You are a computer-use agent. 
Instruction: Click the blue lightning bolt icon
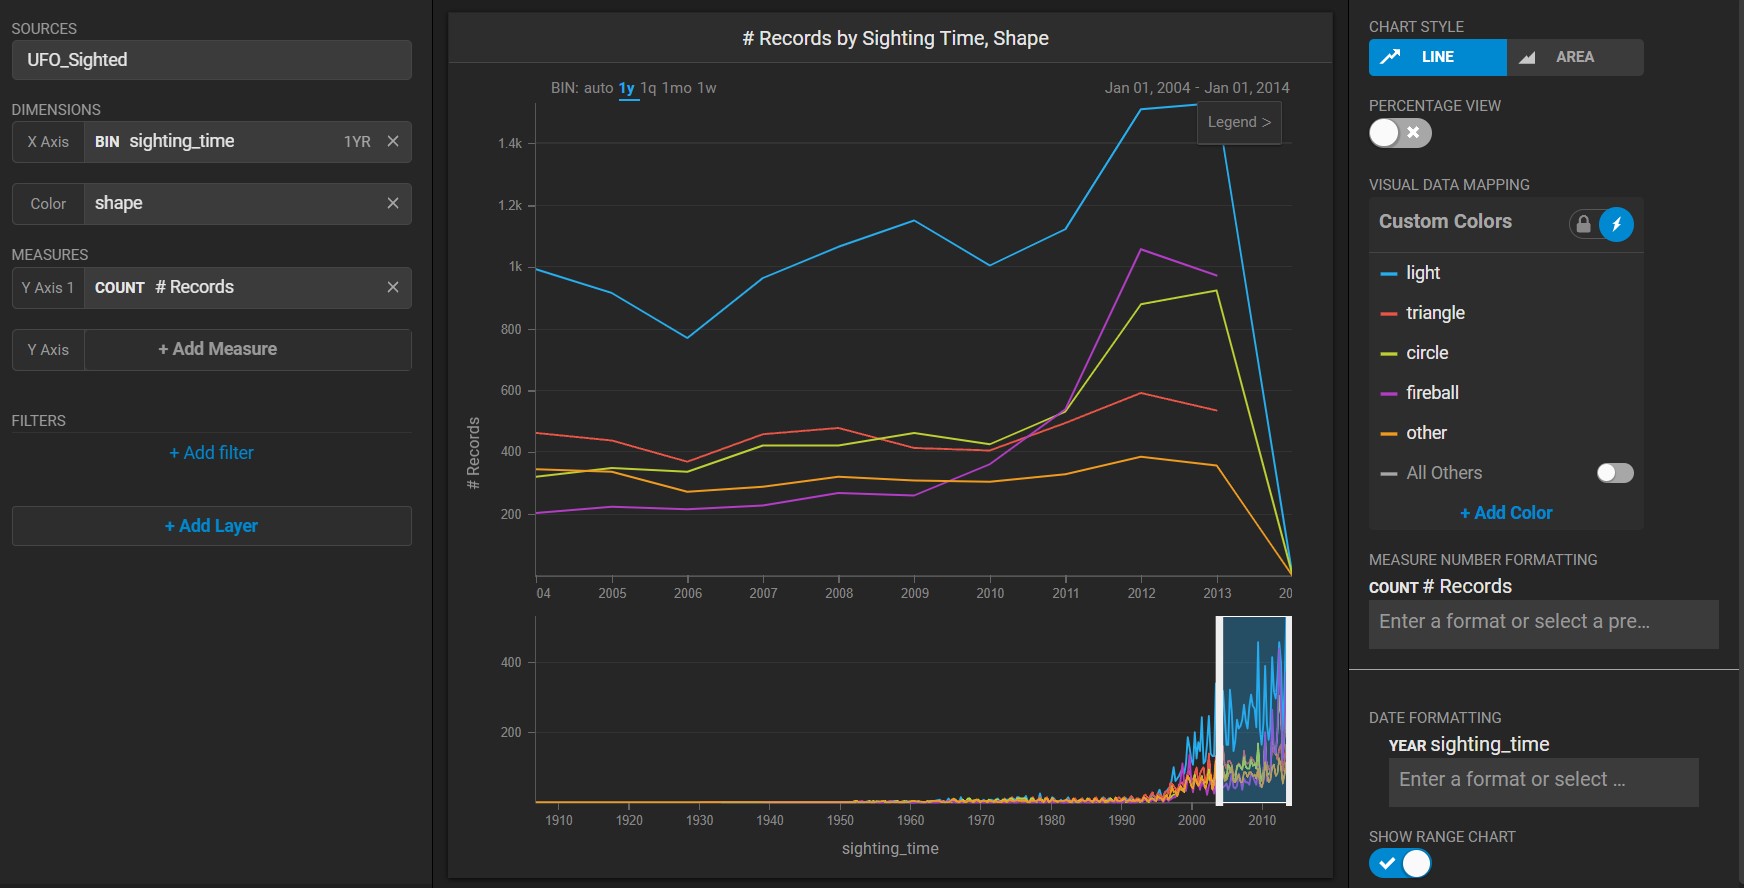1616,224
